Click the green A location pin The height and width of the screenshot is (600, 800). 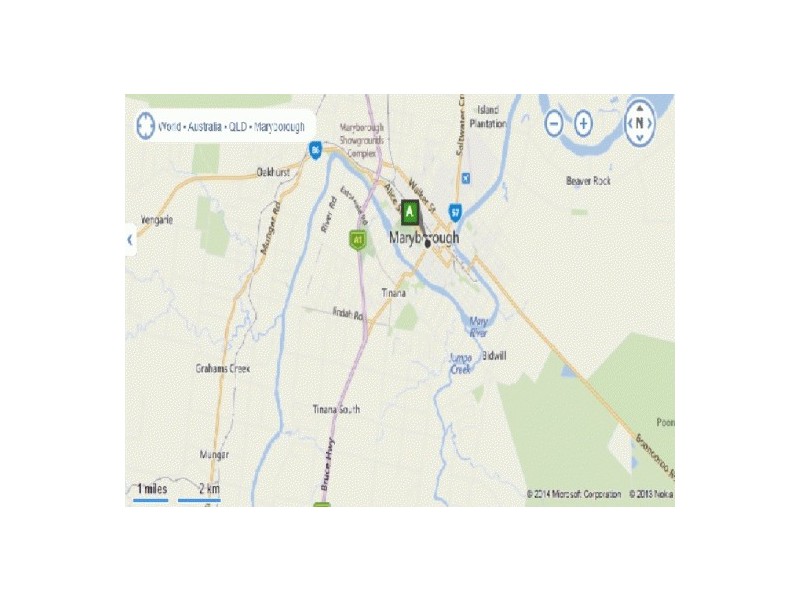click(410, 212)
